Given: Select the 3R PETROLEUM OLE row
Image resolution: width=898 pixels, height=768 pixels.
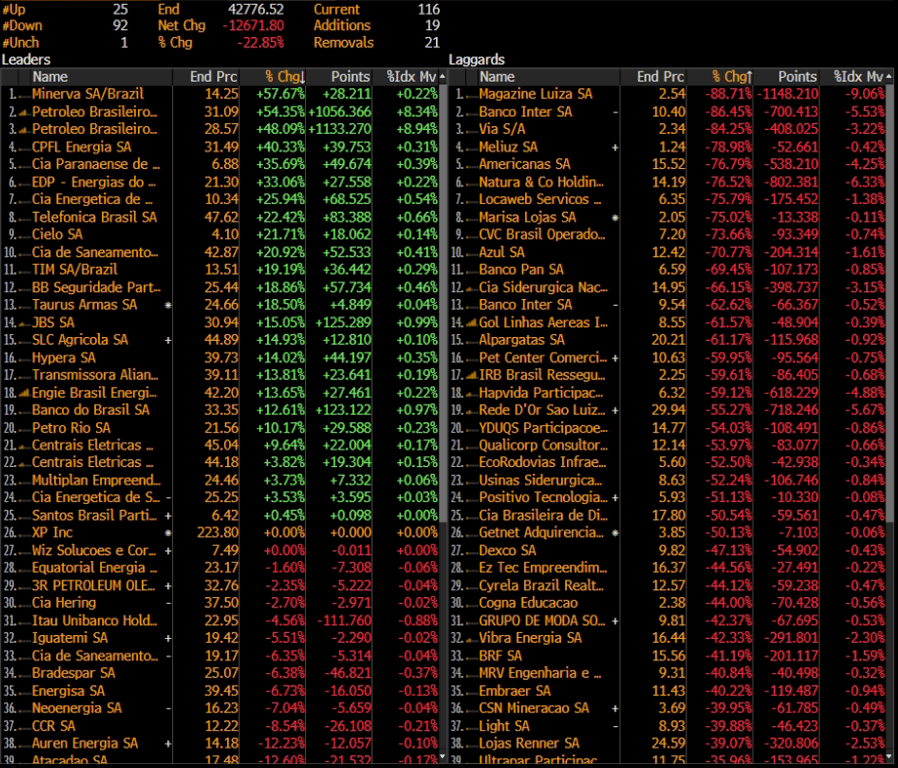Looking at the screenshot, I should click(x=220, y=585).
